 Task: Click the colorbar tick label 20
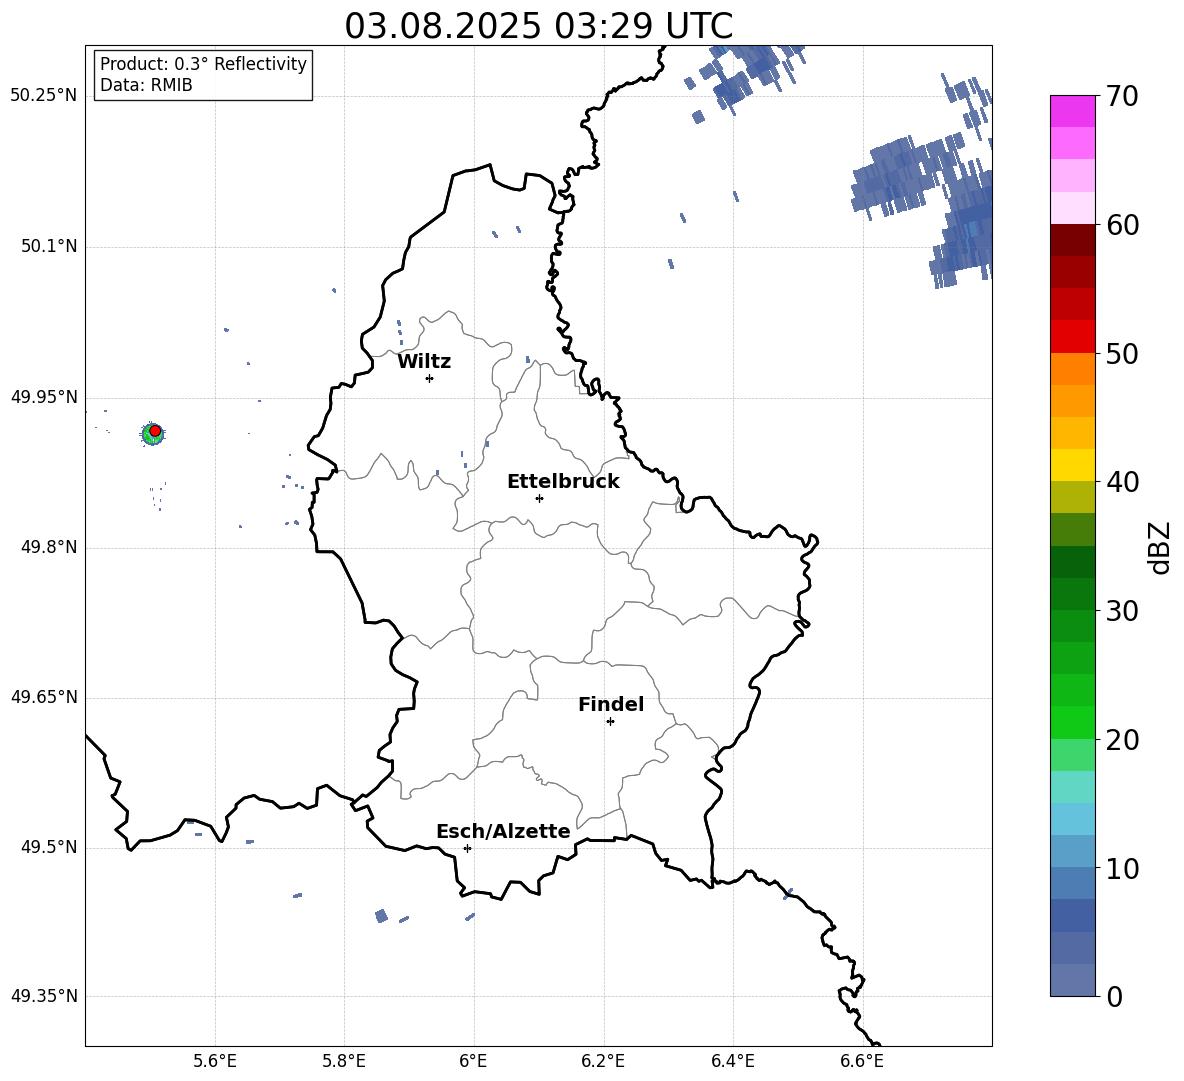pos(1122,740)
